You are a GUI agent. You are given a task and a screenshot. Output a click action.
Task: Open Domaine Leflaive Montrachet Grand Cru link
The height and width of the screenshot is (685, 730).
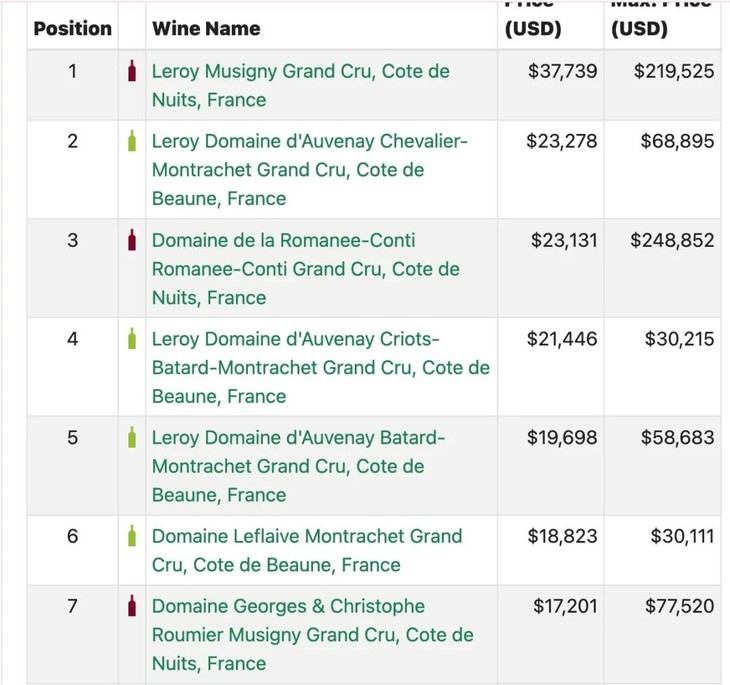coord(307,537)
